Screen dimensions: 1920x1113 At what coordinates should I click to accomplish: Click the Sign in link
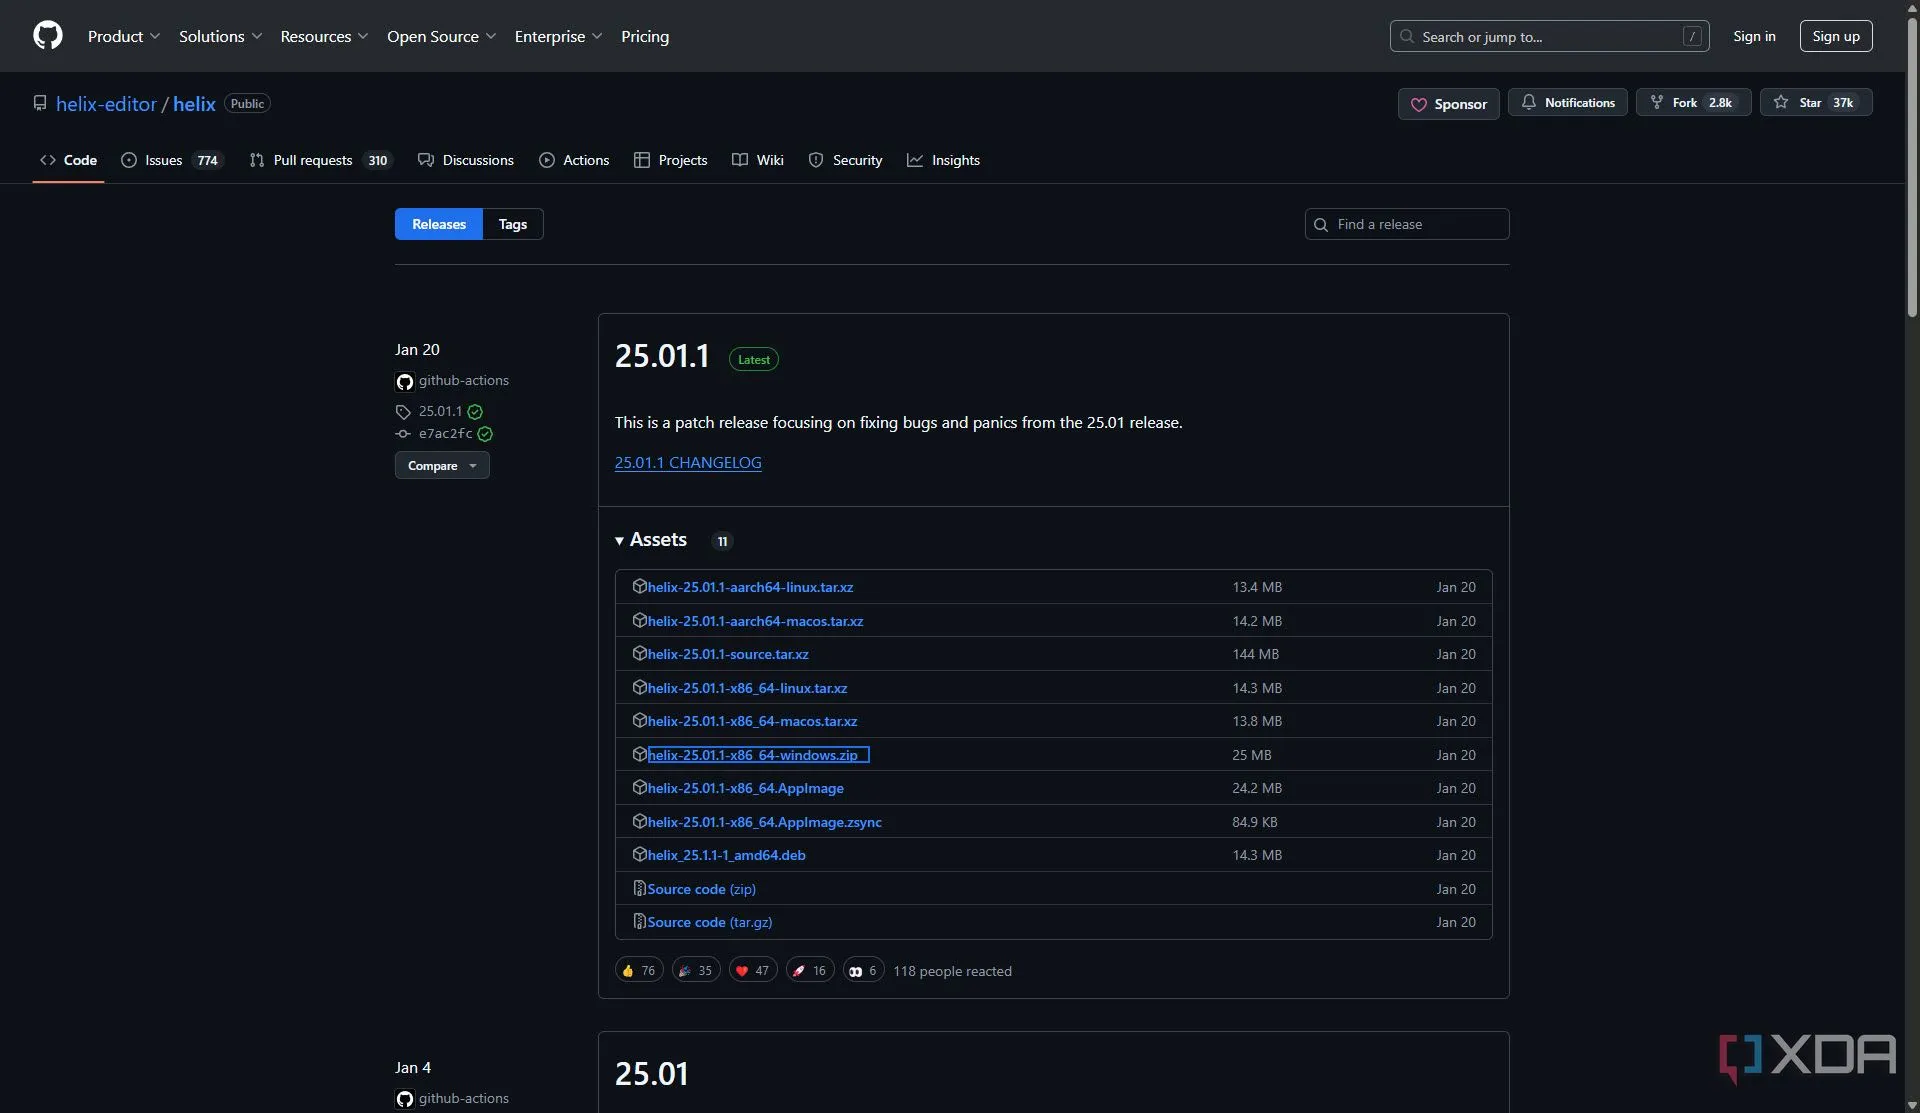point(1754,36)
